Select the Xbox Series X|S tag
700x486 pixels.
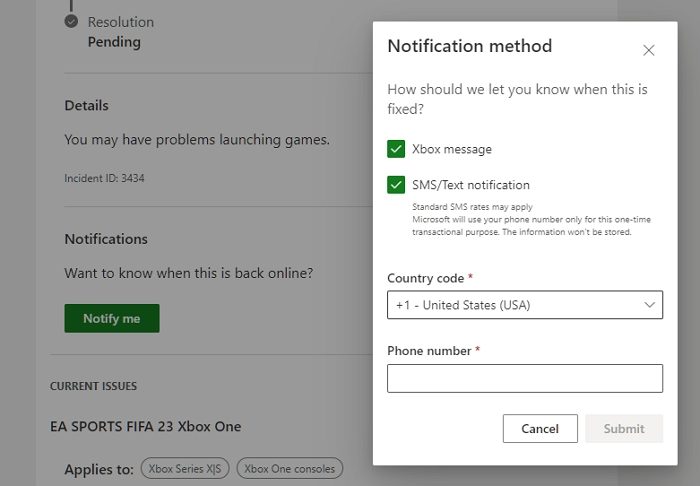coord(187,468)
